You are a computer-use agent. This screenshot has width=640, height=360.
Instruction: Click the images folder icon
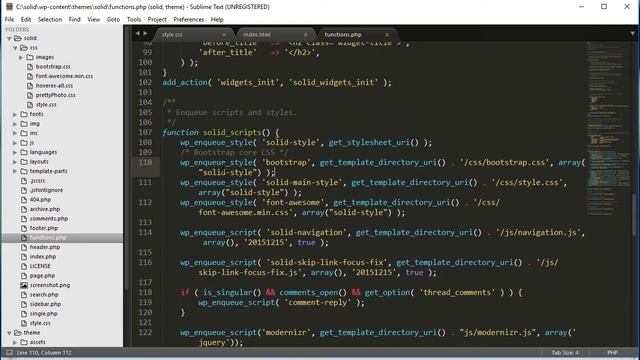pos(30,58)
